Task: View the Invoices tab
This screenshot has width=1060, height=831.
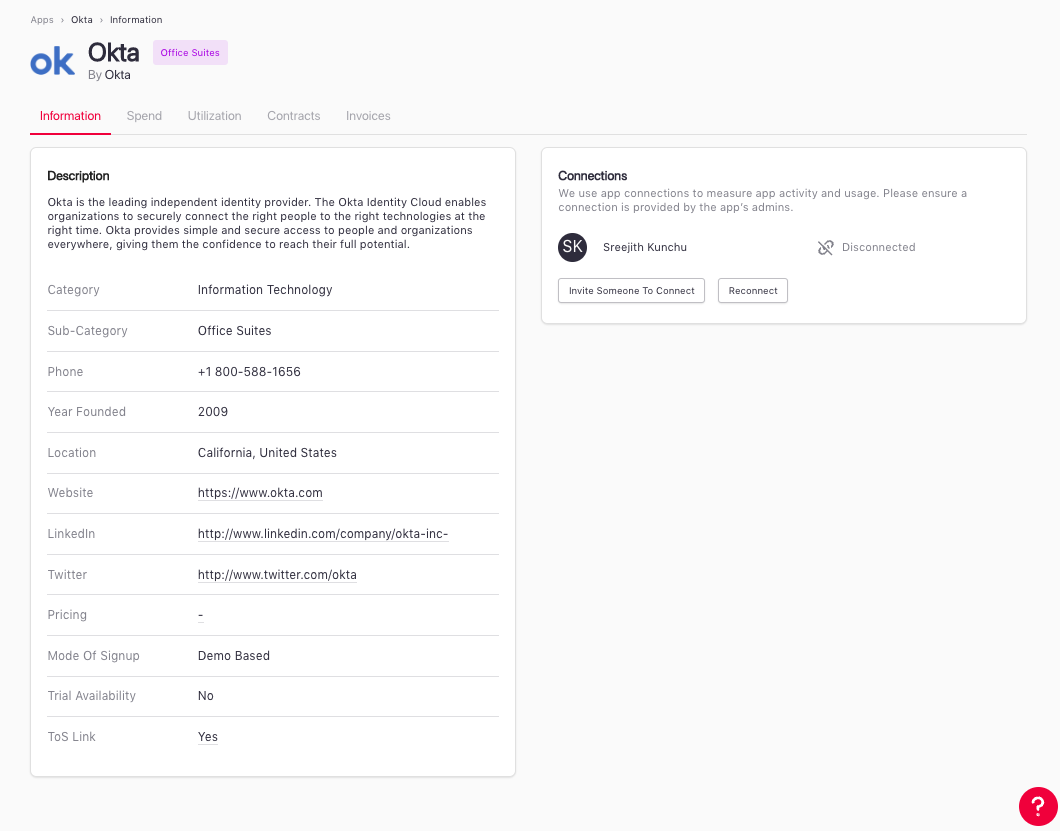Action: 368,116
